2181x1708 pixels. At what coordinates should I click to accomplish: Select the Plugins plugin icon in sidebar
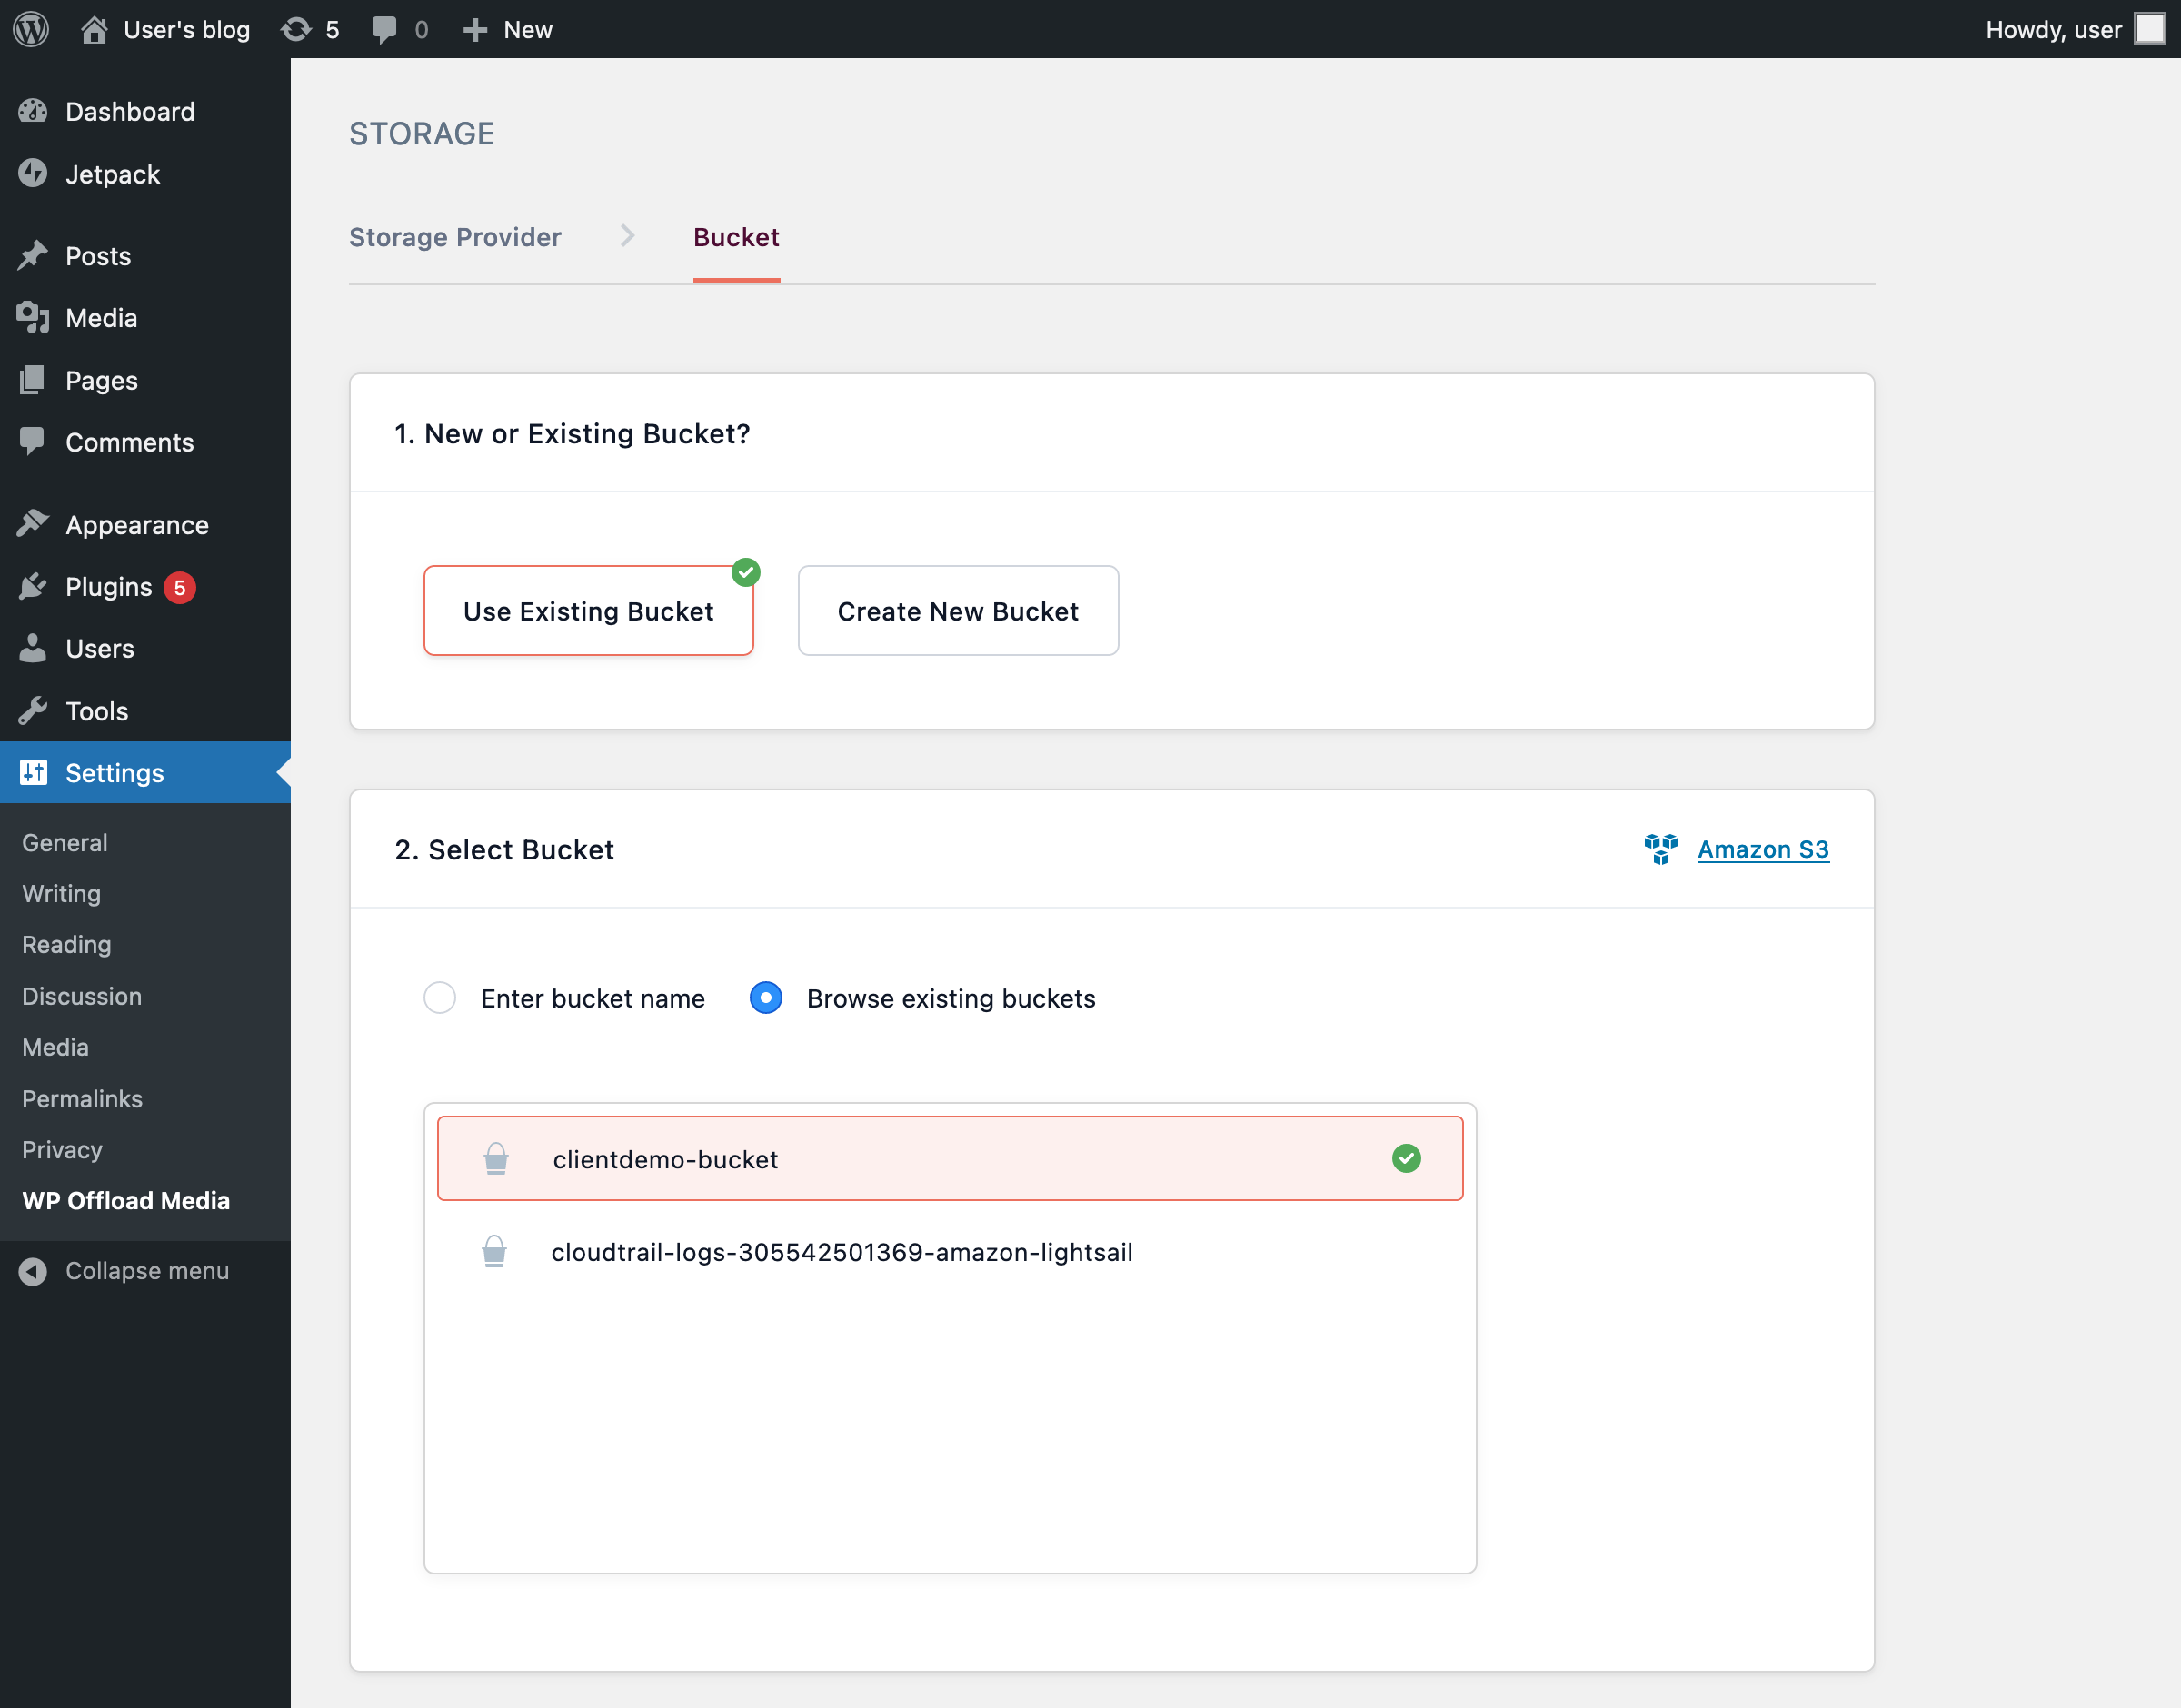[x=33, y=587]
